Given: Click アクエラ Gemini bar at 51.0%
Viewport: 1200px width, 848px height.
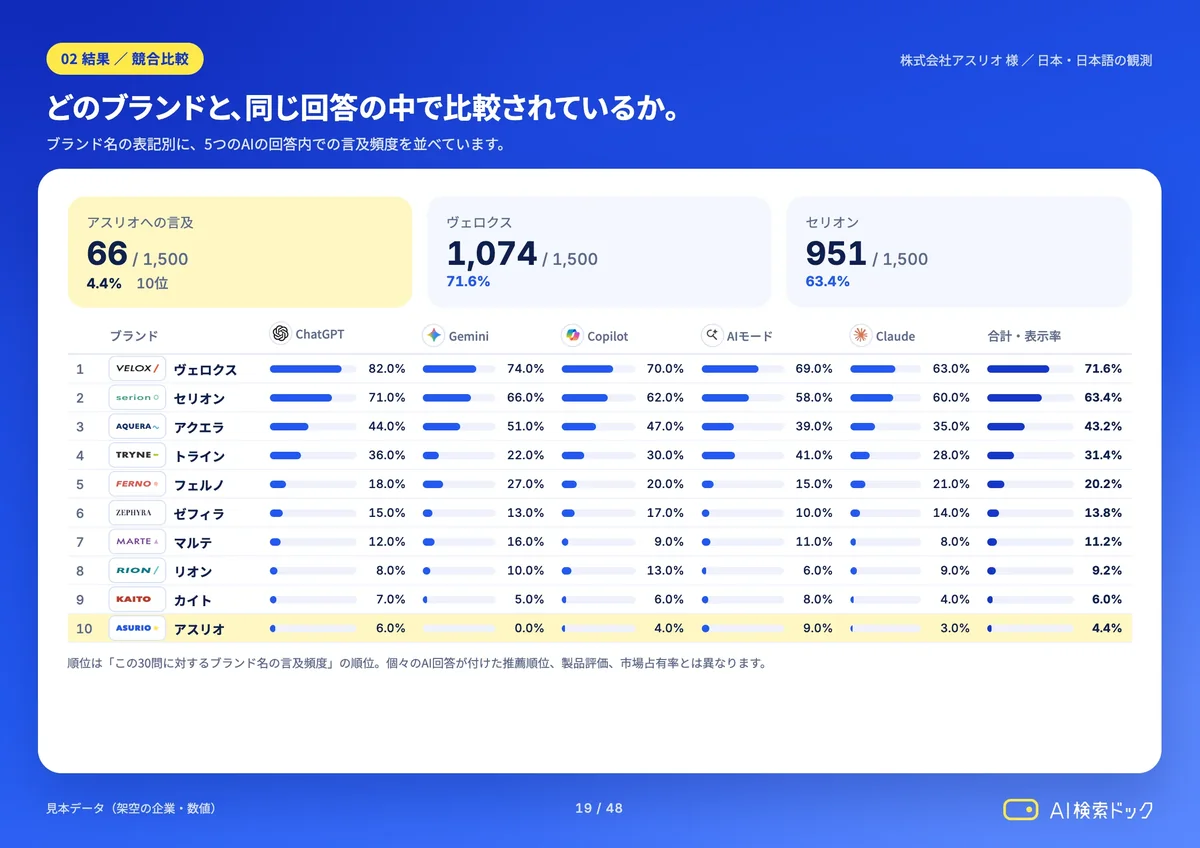Looking at the screenshot, I should coord(459,427).
